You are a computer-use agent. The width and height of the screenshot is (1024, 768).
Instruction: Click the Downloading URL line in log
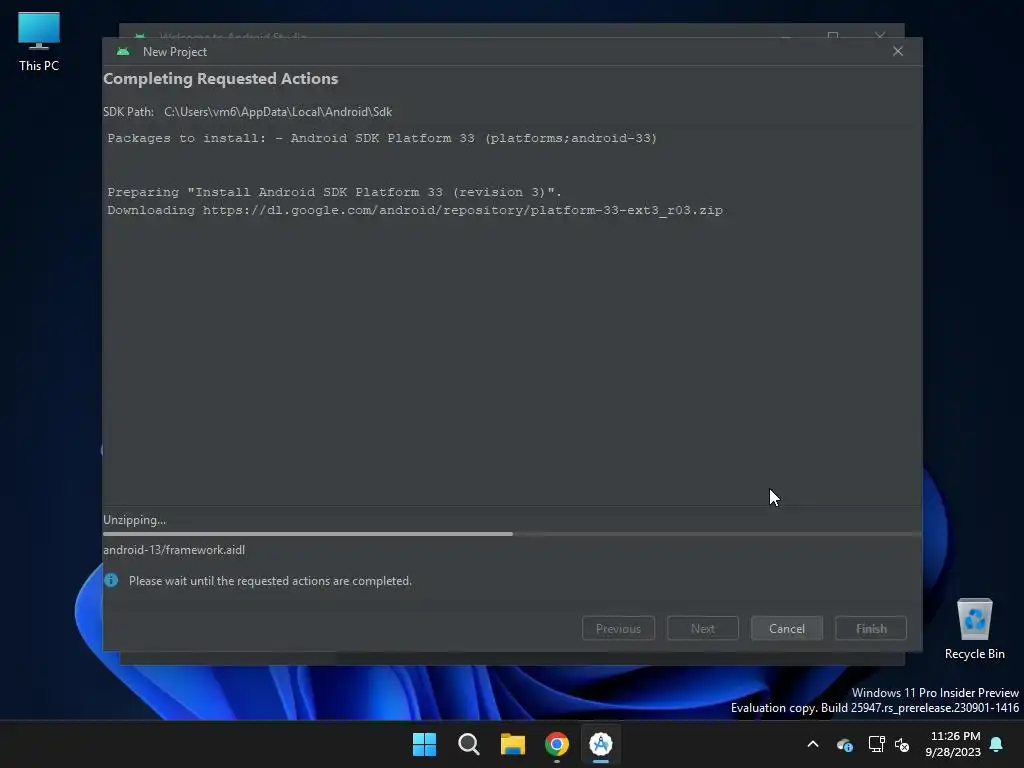pyautogui.click(x=415, y=210)
